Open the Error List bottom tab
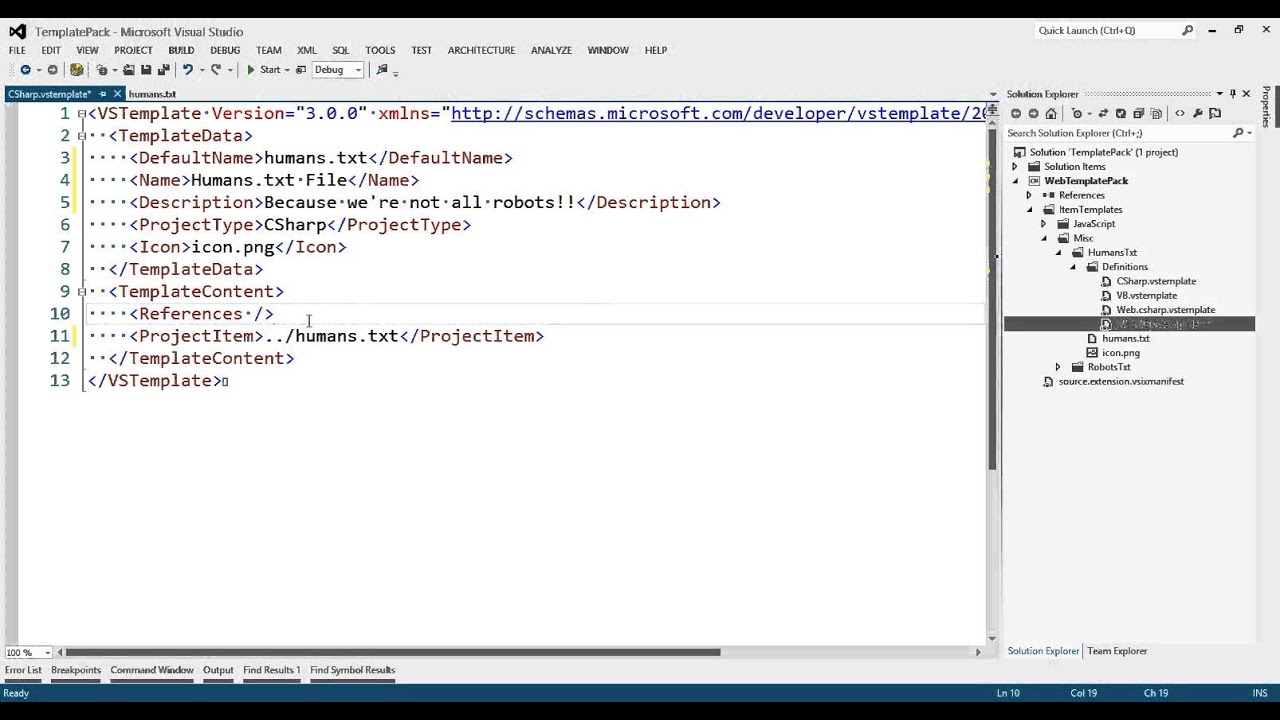Image resolution: width=1280 pixels, height=720 pixels. click(23, 670)
